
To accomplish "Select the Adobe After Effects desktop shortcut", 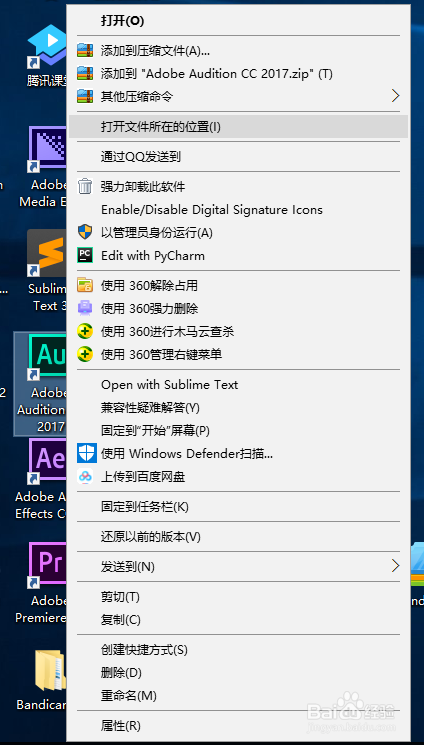I will coord(42,479).
